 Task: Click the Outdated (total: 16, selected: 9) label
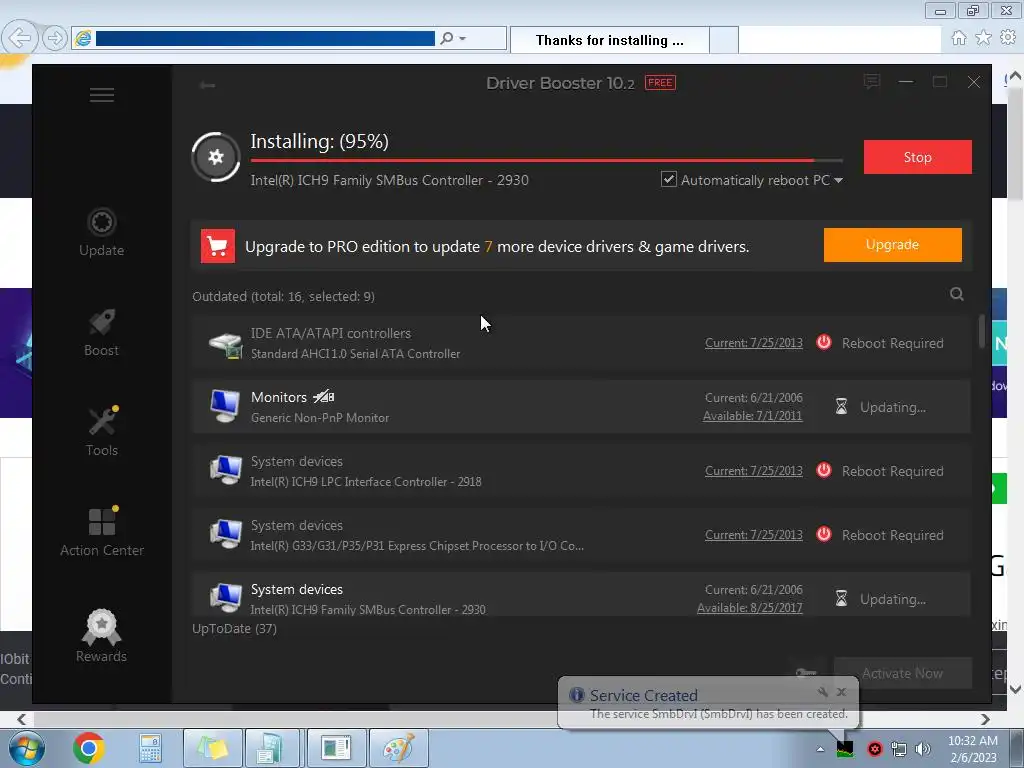(283, 296)
